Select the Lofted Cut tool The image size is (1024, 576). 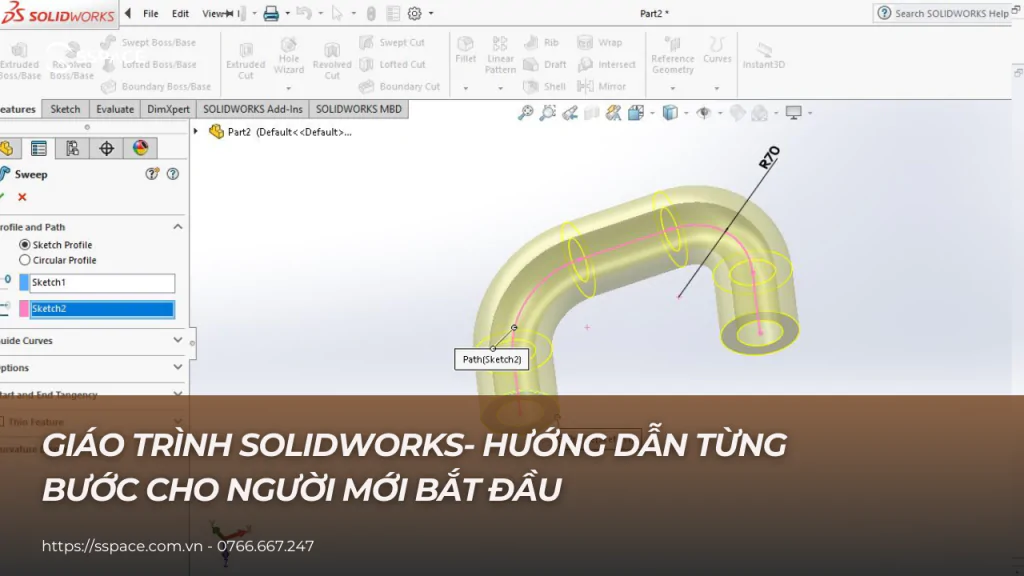(392, 64)
